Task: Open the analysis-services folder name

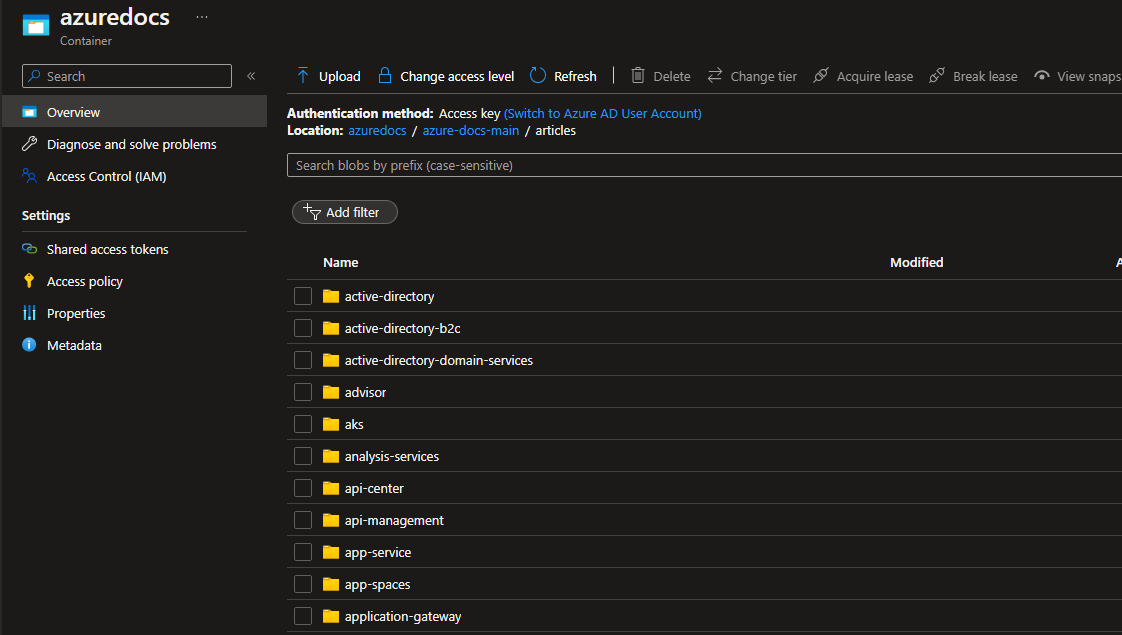Action: click(x=392, y=456)
